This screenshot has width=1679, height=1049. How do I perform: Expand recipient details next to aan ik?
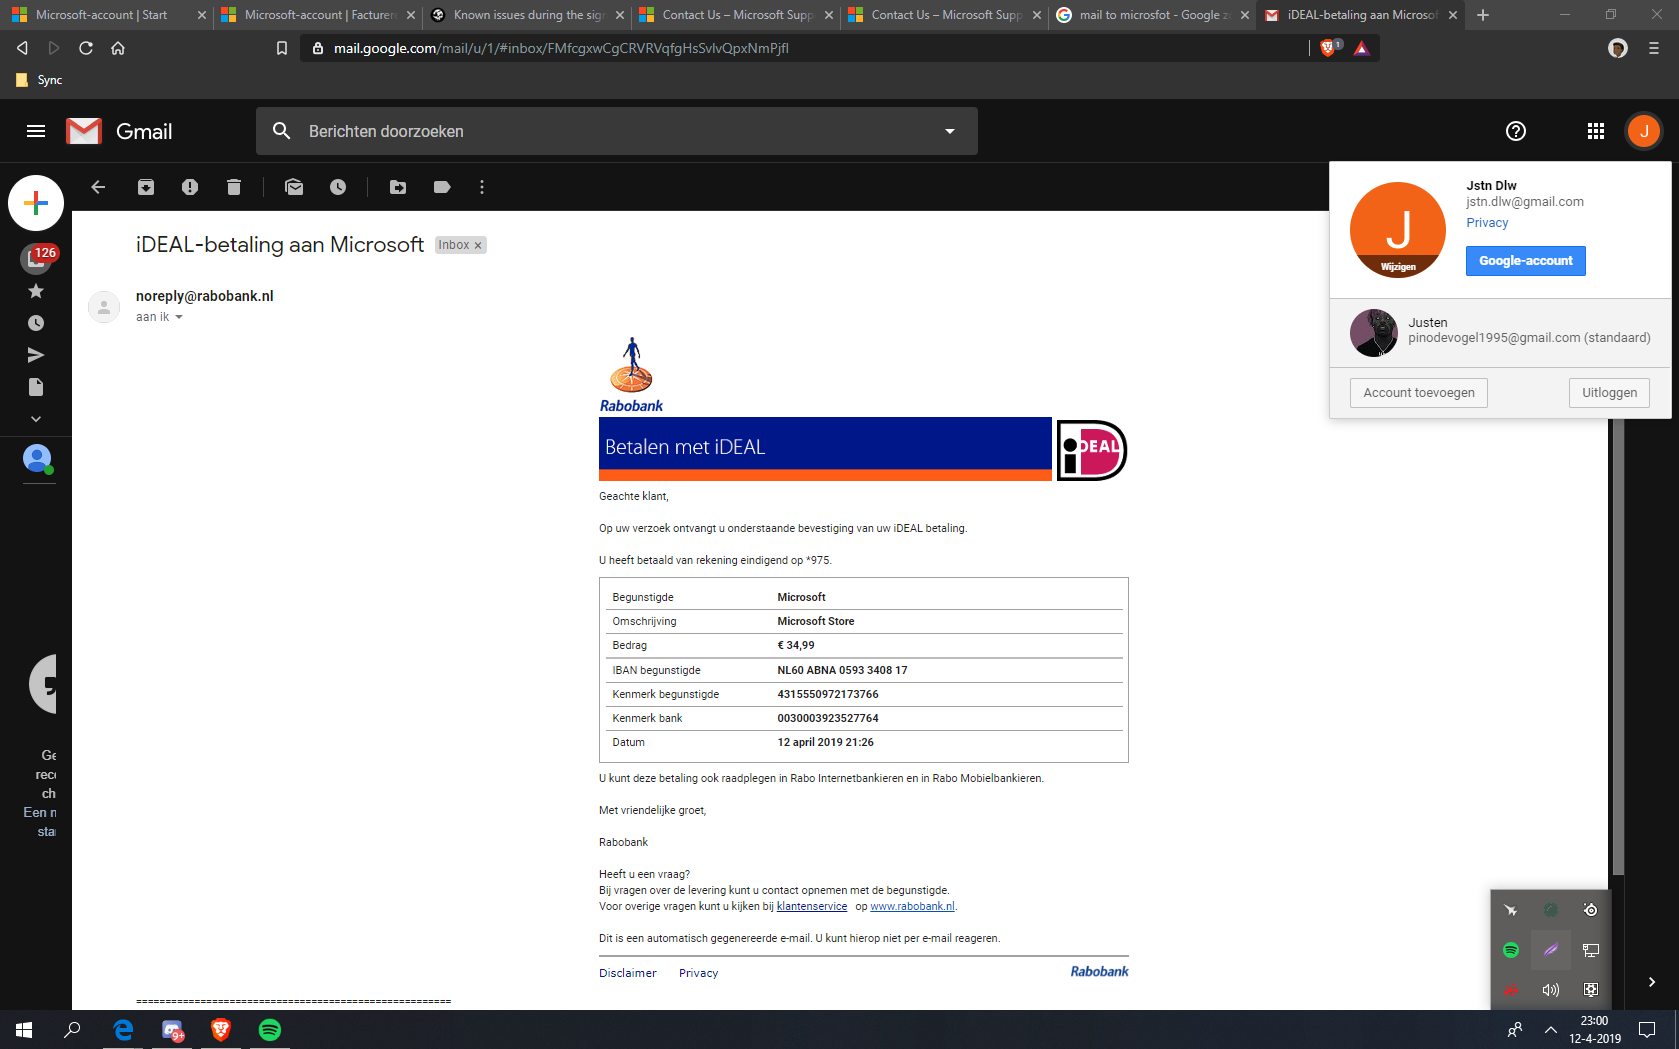click(179, 317)
